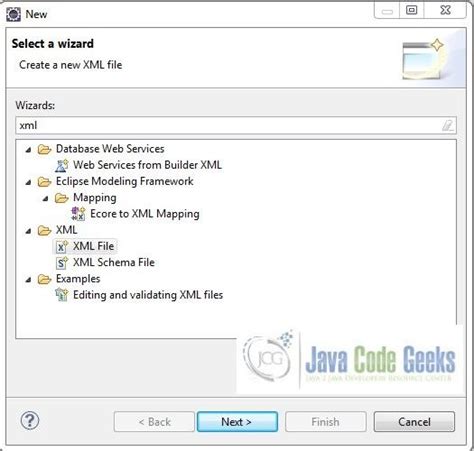Click the Cancel button
474x451 pixels.
414,422
